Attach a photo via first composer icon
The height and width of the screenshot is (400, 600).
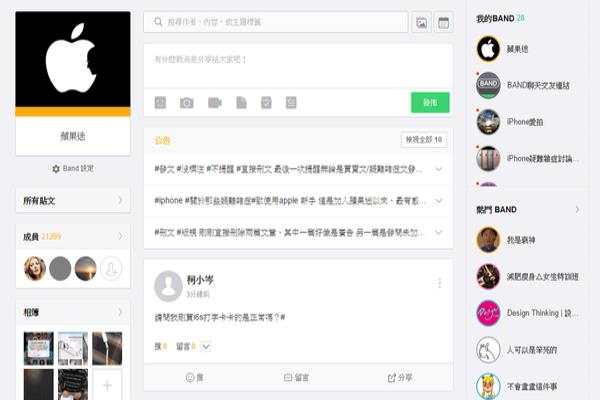(160, 103)
